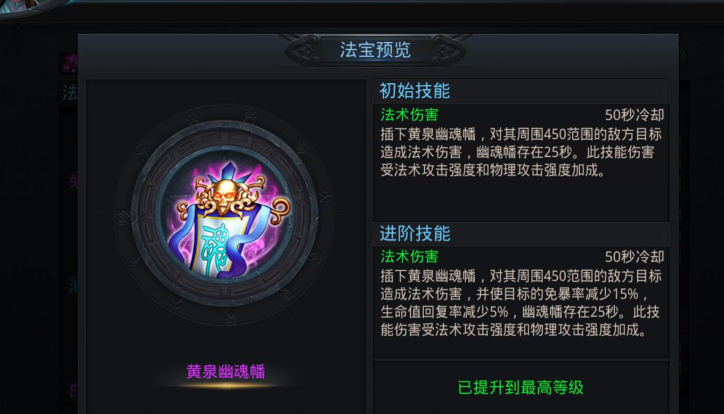Click the 进阶技能 section header
Screen dimensions: 724x414
415,233
